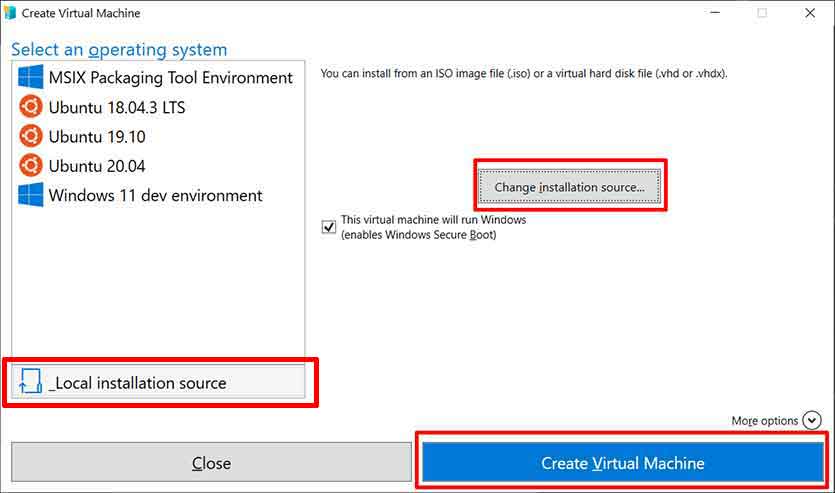Uncheck the Windows Secure Boot checkbox
The width and height of the screenshot is (835, 493).
tap(329, 227)
